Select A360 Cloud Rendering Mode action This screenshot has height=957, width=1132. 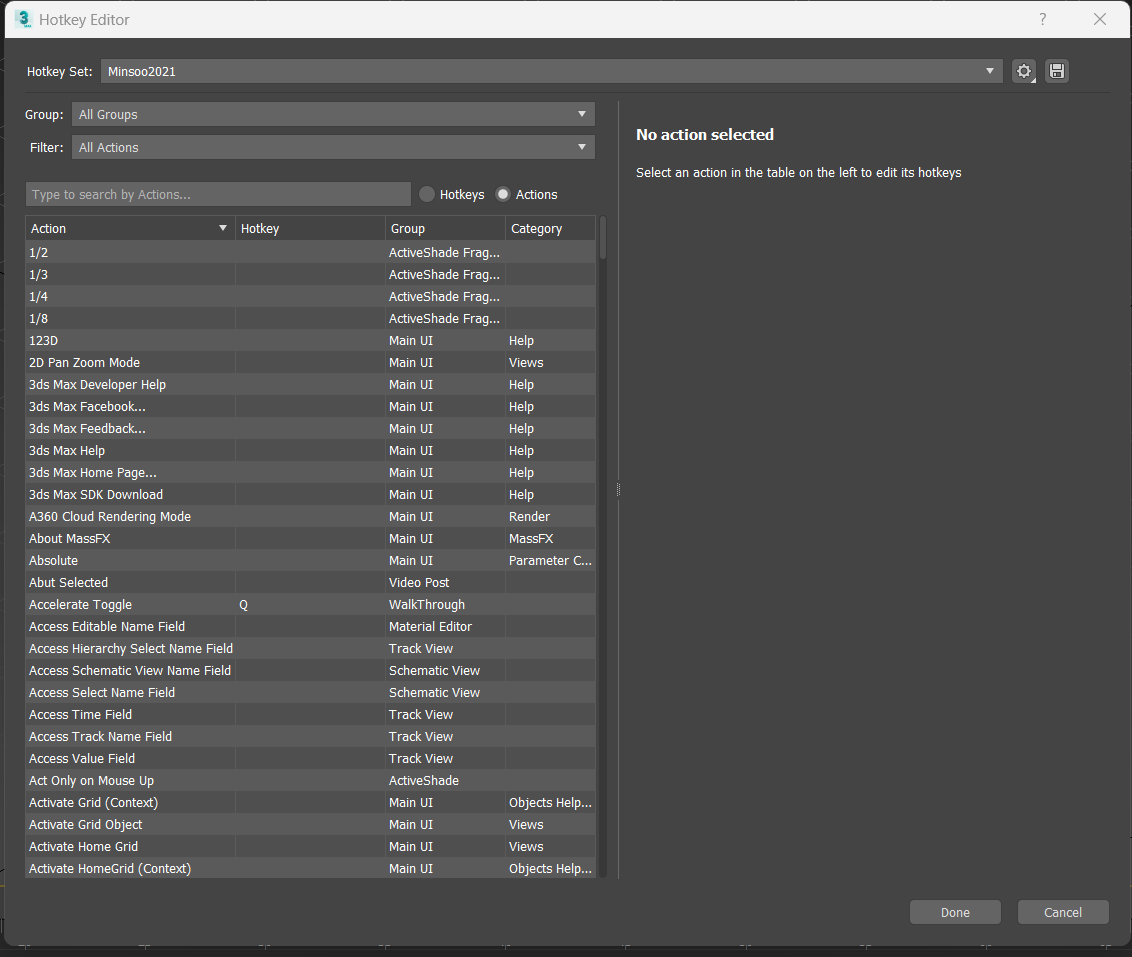(x=310, y=517)
